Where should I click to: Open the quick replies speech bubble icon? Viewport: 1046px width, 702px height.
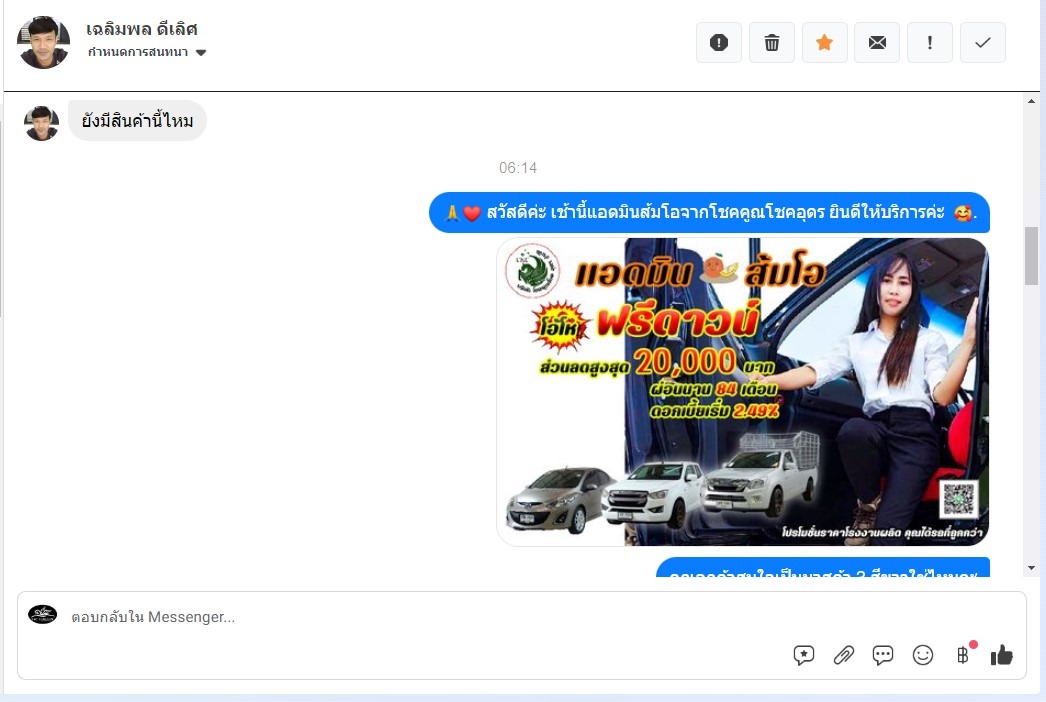883,655
